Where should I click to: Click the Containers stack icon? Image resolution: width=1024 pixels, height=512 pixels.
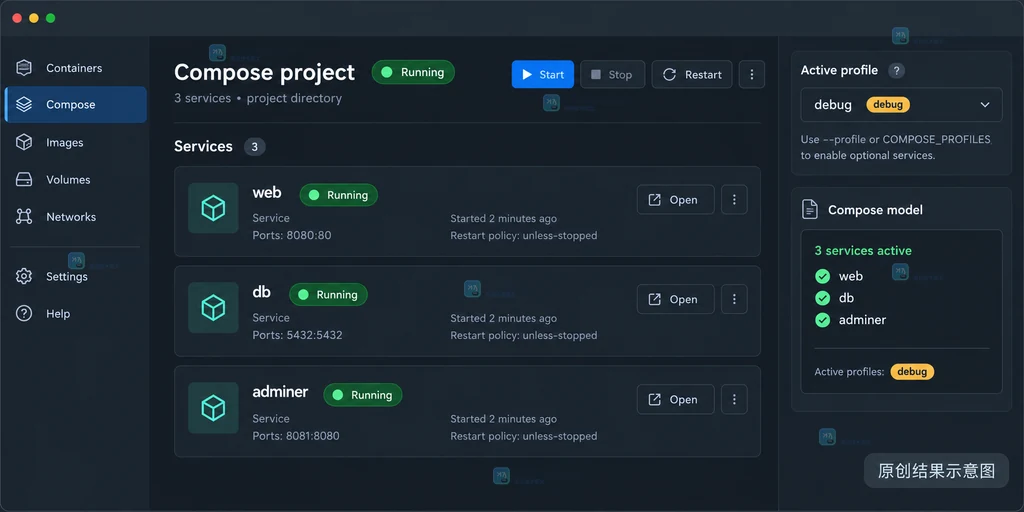24,68
